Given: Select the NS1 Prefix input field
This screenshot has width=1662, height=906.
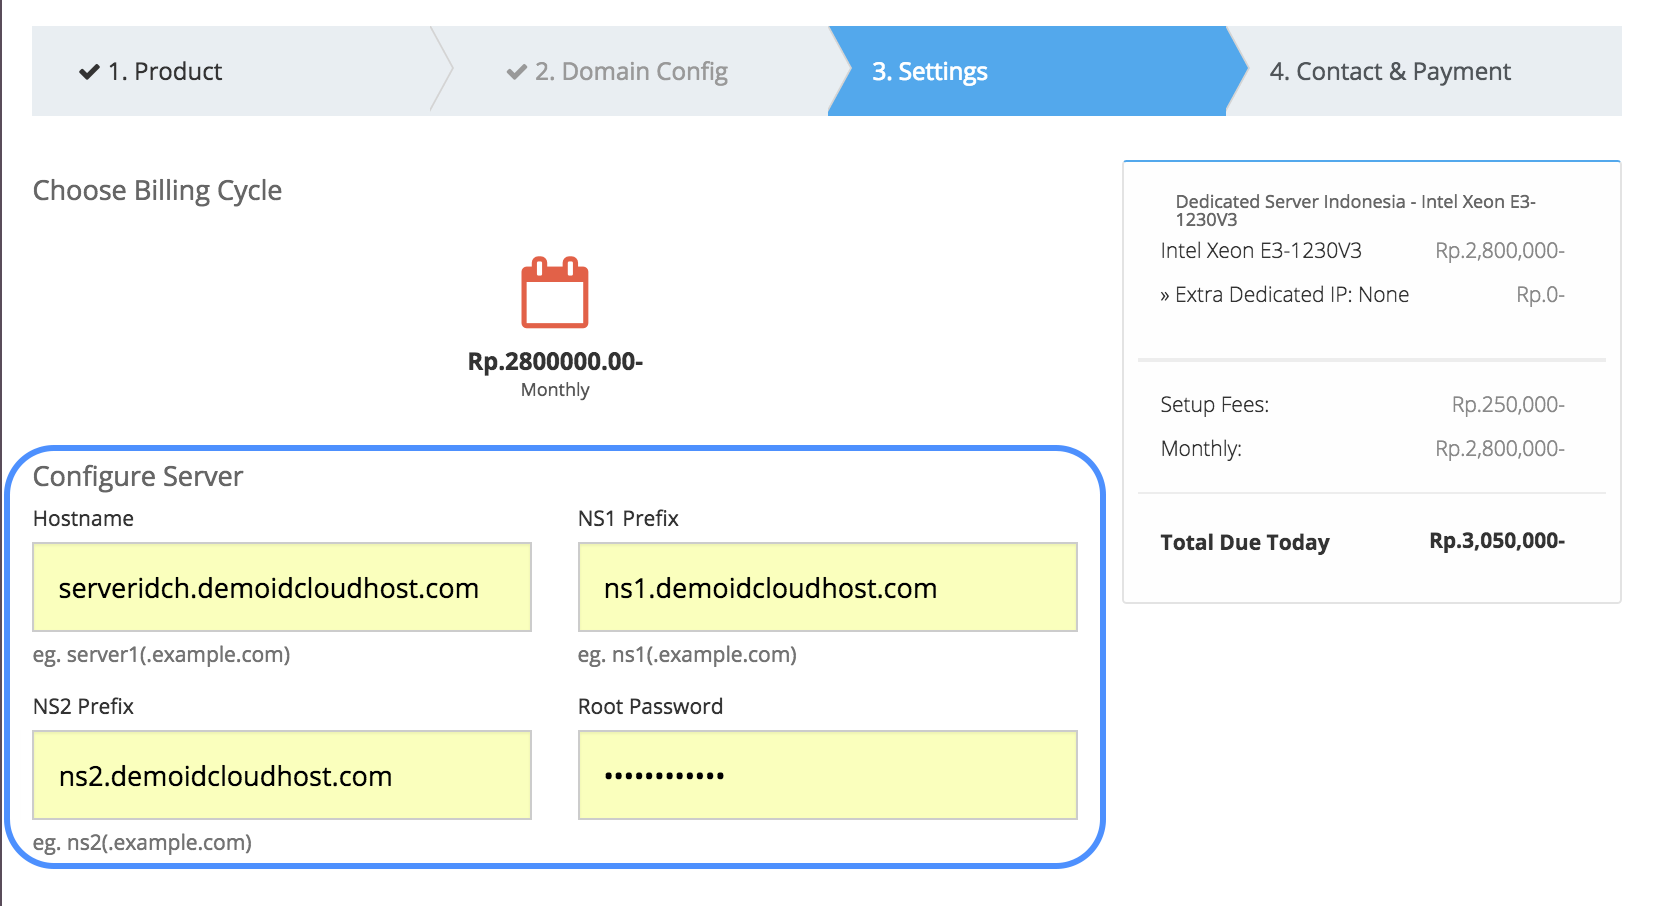Looking at the screenshot, I should tap(826, 587).
